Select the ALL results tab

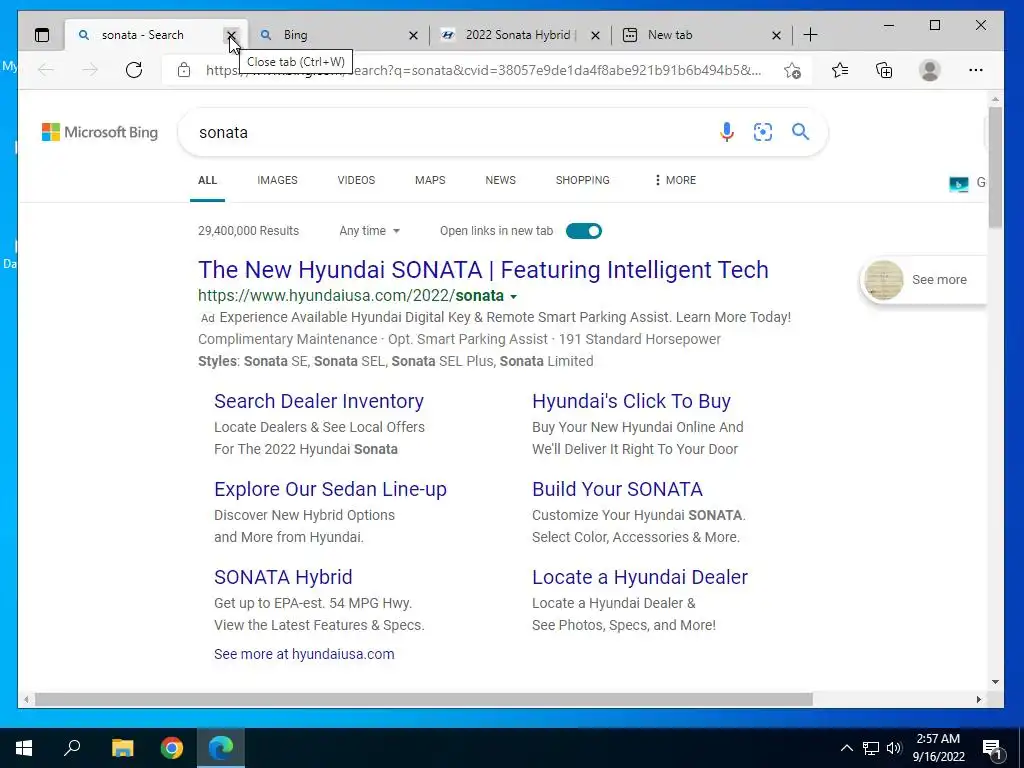(208, 180)
